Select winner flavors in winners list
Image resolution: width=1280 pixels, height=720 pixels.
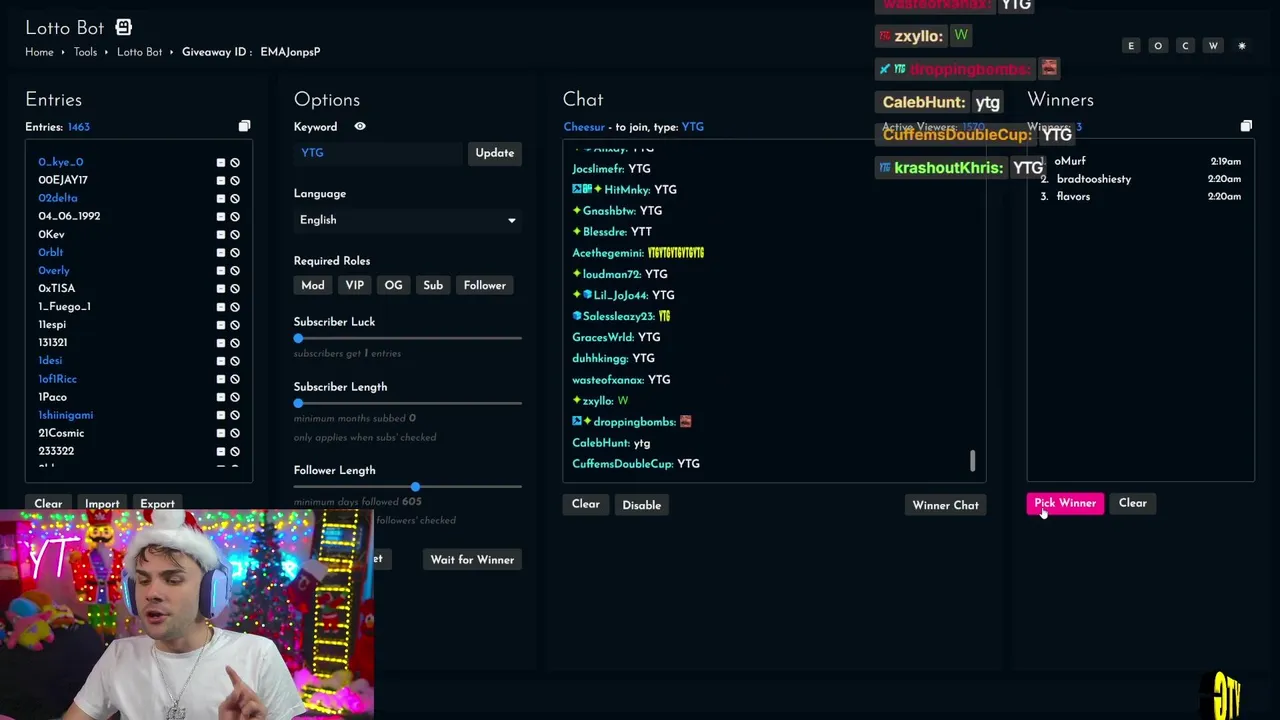pos(1073,197)
